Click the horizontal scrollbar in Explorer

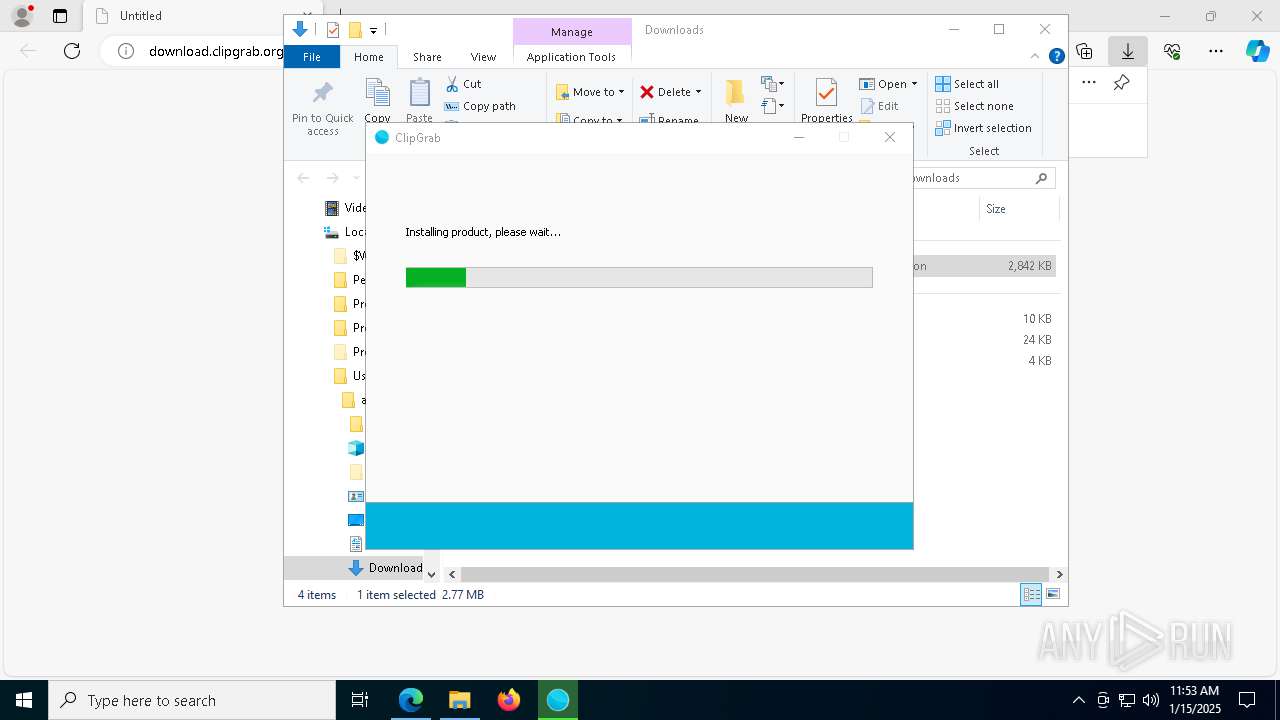click(755, 574)
